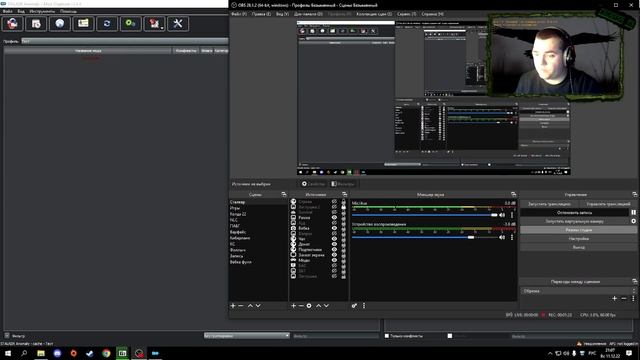640x360 pixels.
Task: Open the OBS Справка menu
Action: pos(433,14)
